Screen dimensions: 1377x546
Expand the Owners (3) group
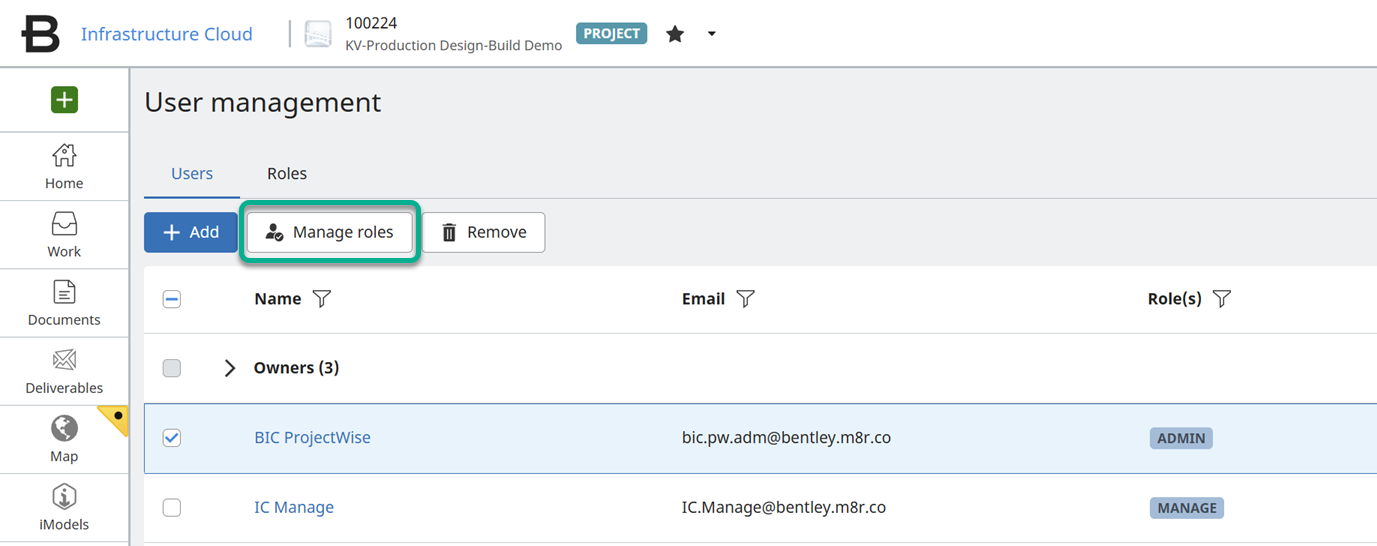(x=230, y=368)
